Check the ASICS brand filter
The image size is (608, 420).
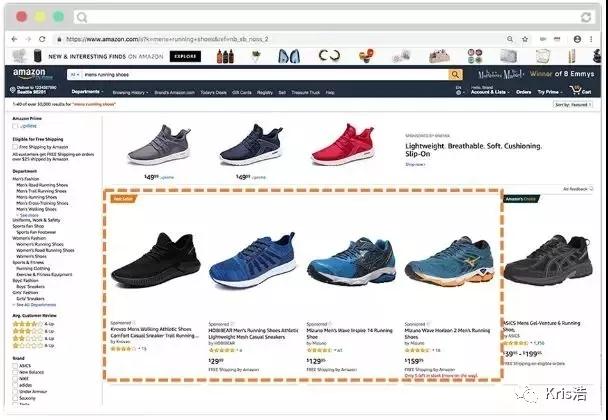(15, 366)
